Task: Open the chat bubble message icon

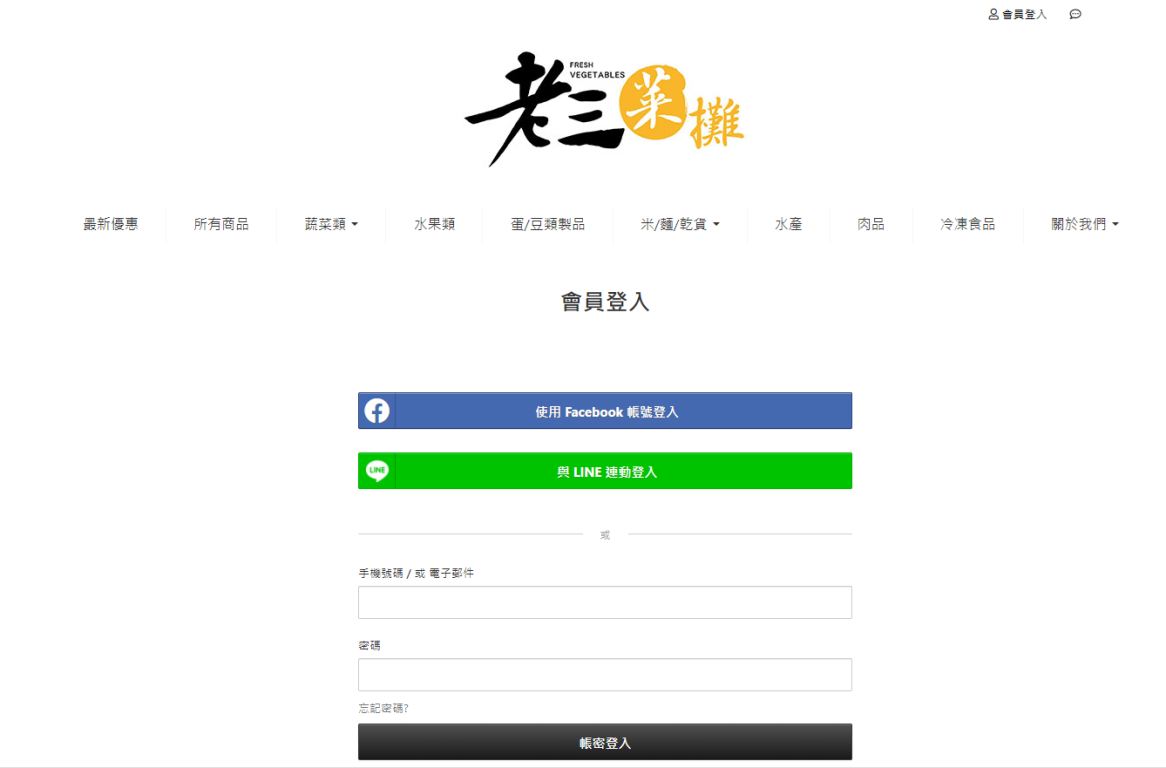Action: coord(1075,14)
